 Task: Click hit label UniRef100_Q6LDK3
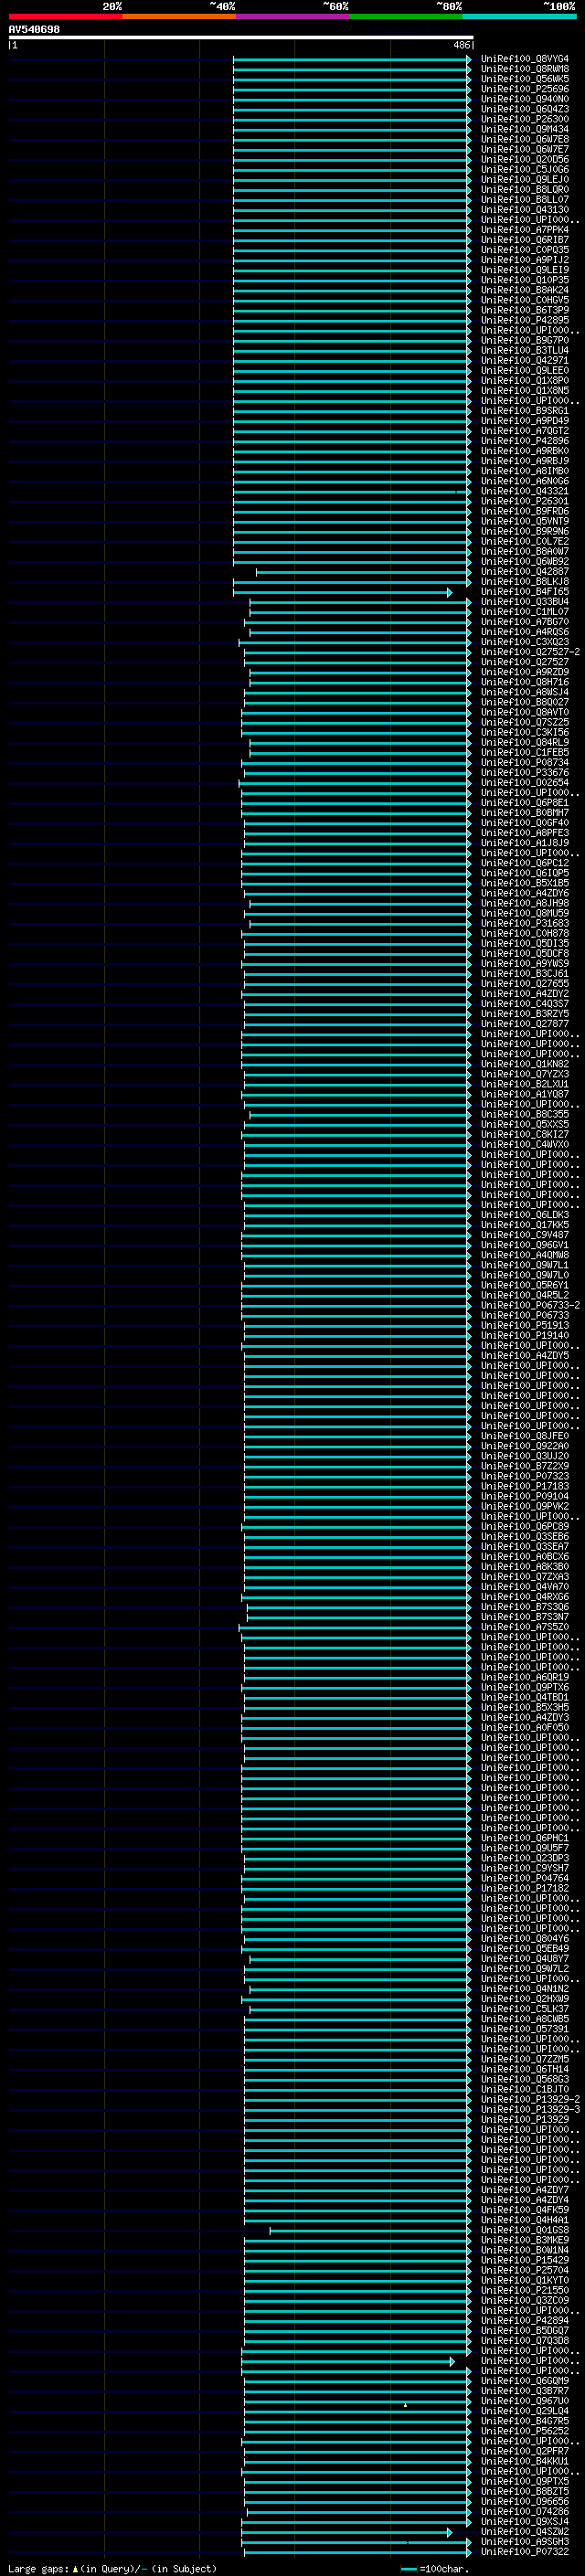[525, 1214]
